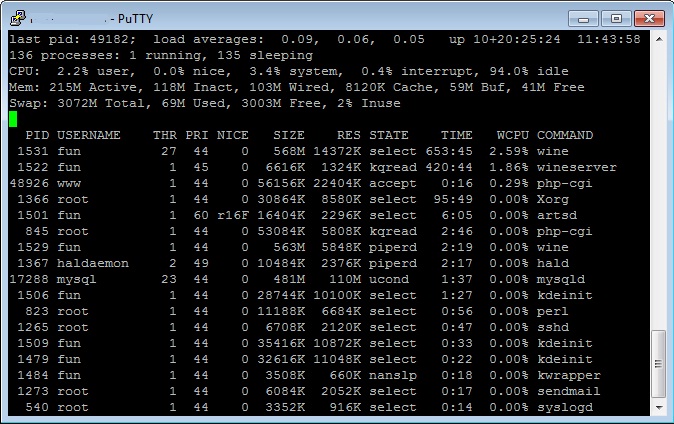Click the sshd process command
Viewport: 674px width, 424px height.
click(552, 327)
